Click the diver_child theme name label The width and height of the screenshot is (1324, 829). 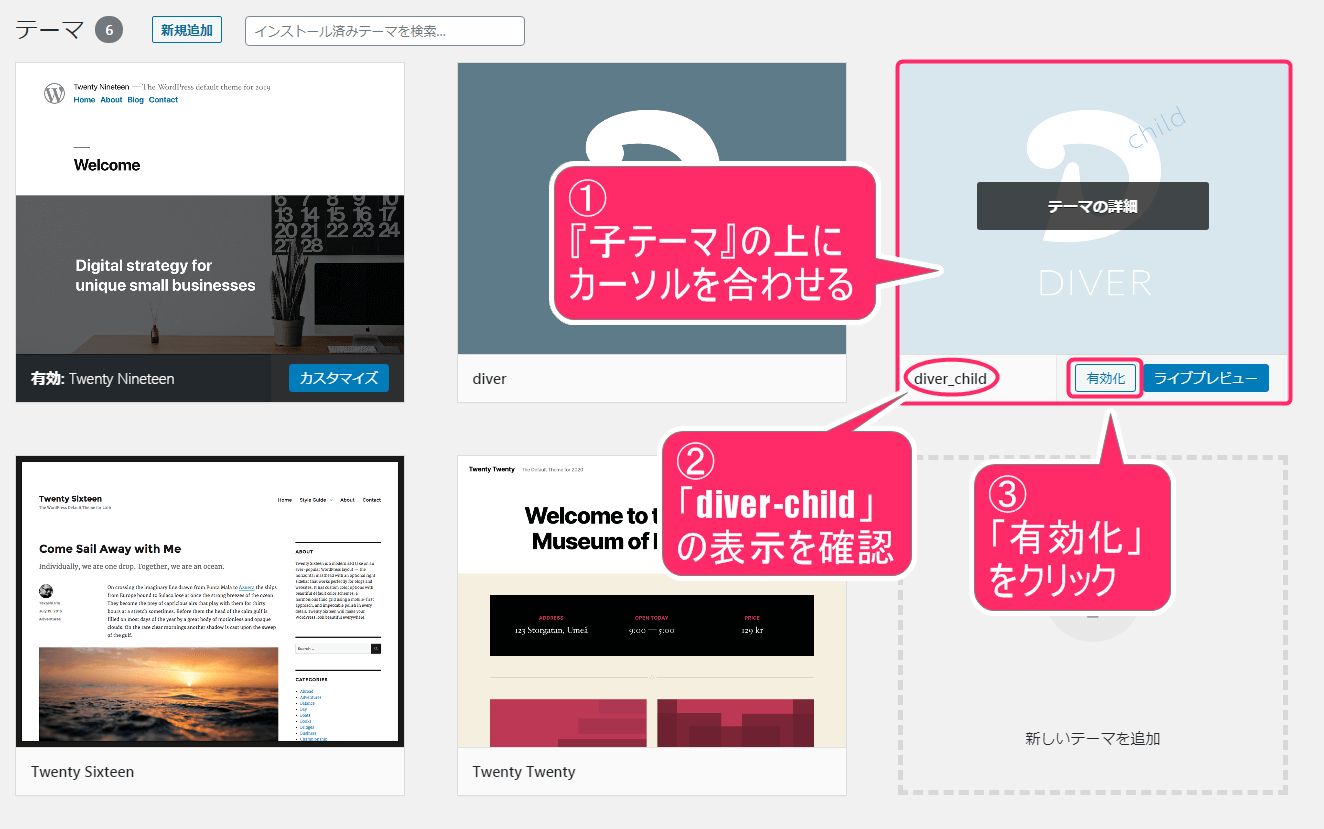coord(950,378)
